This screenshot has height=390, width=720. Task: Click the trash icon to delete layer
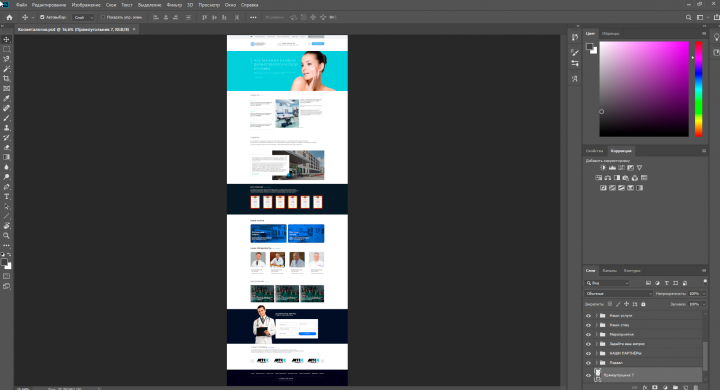[696, 387]
